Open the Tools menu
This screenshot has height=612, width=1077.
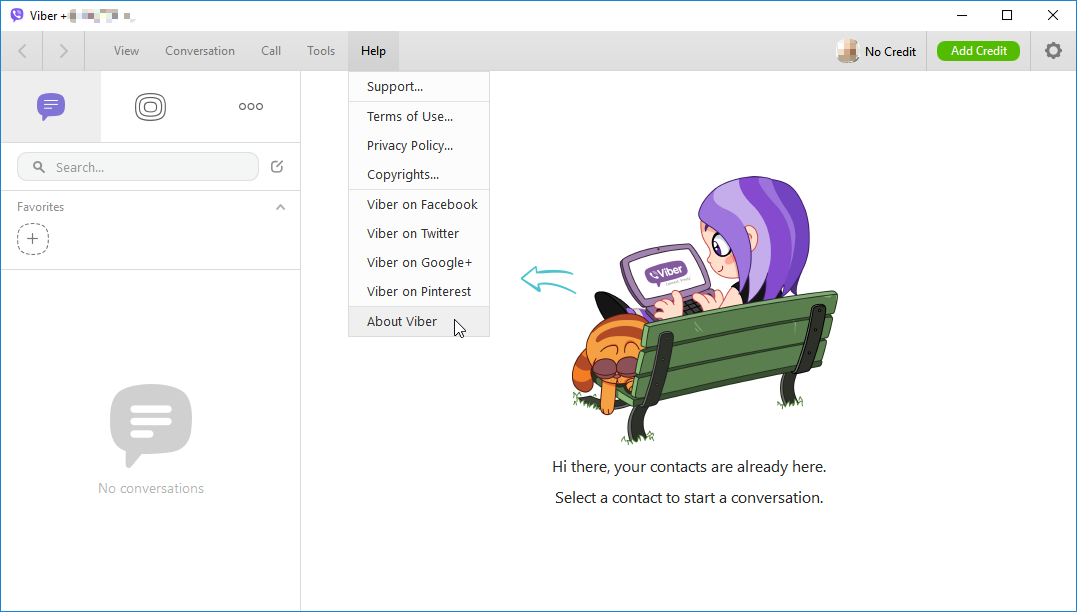click(321, 51)
